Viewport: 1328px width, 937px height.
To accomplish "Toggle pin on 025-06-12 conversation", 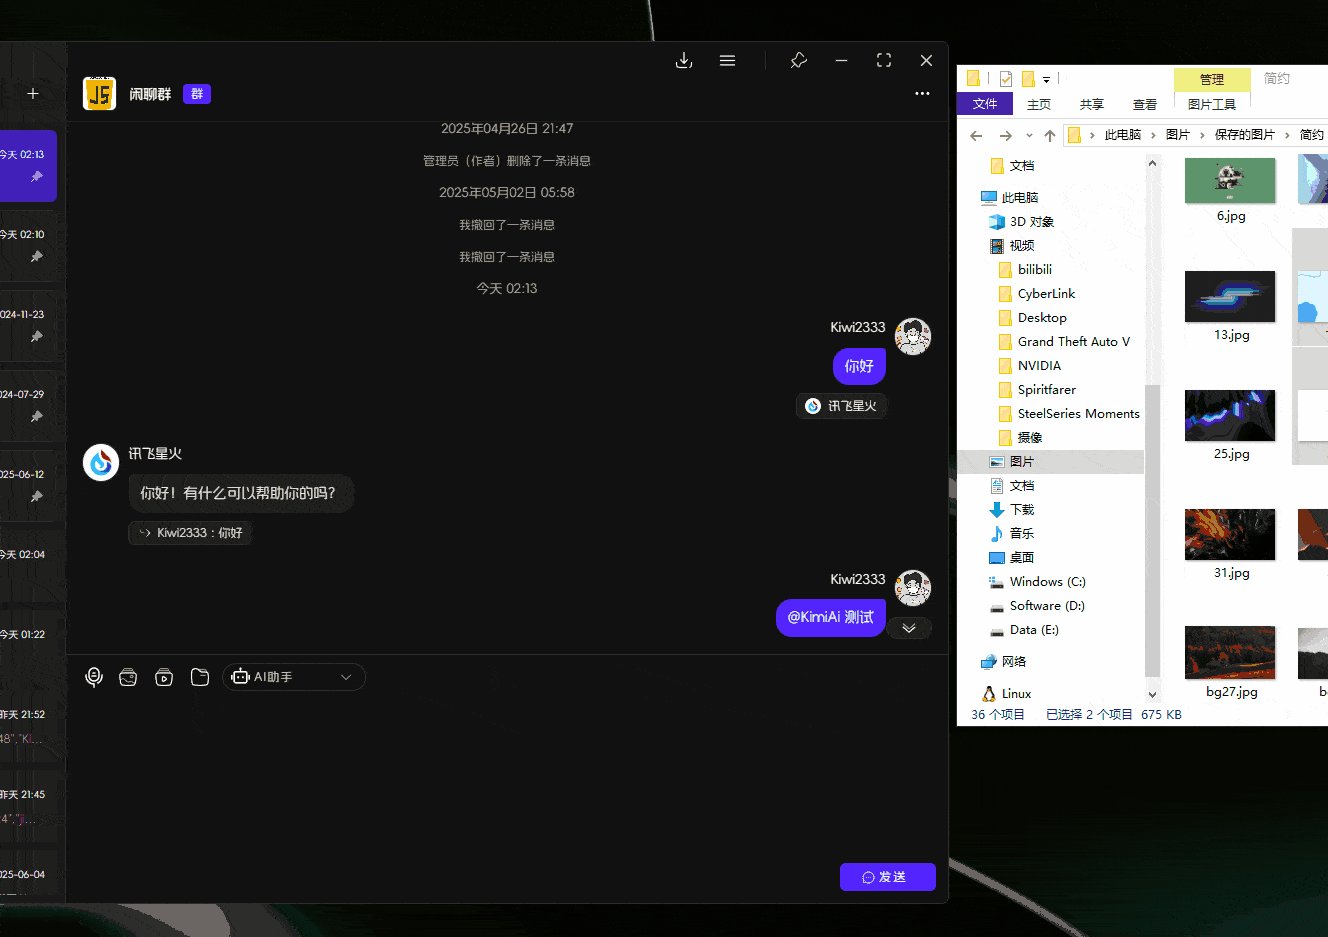I will coord(37,497).
